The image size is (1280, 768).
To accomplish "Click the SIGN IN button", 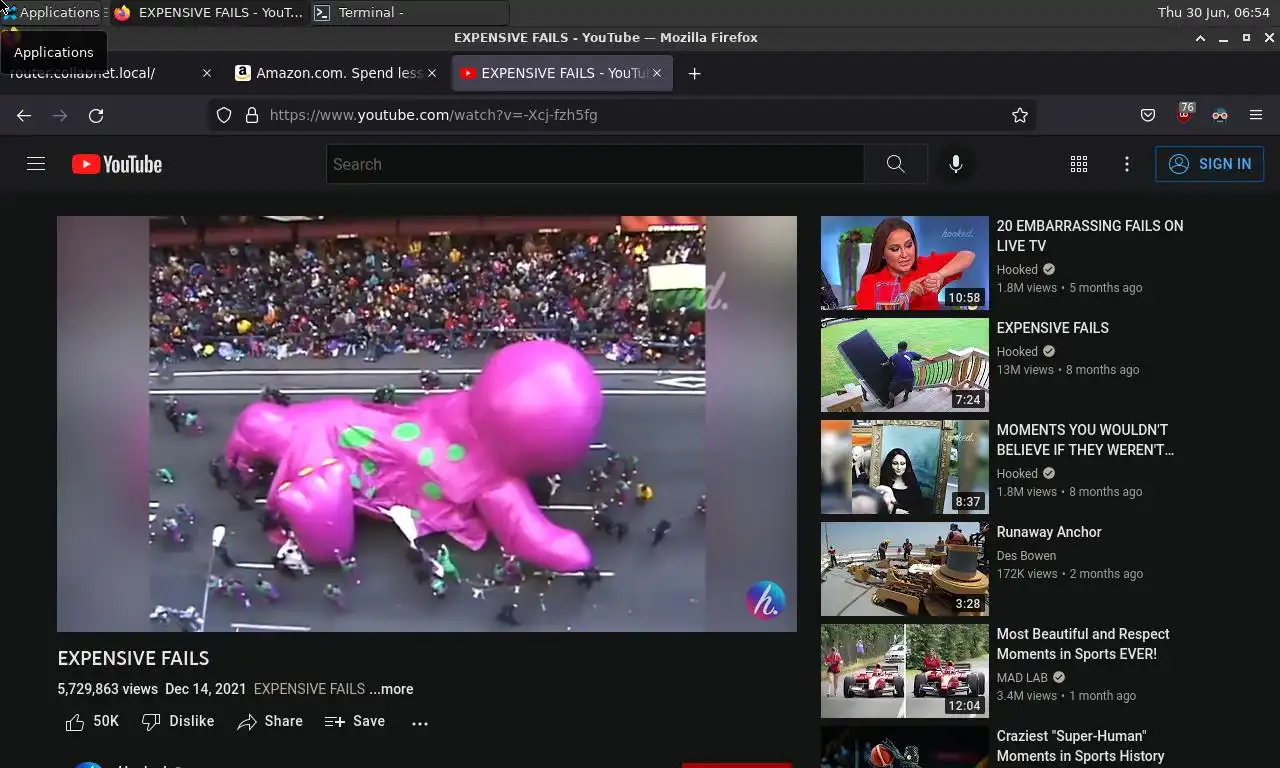I will click(x=1209, y=164).
